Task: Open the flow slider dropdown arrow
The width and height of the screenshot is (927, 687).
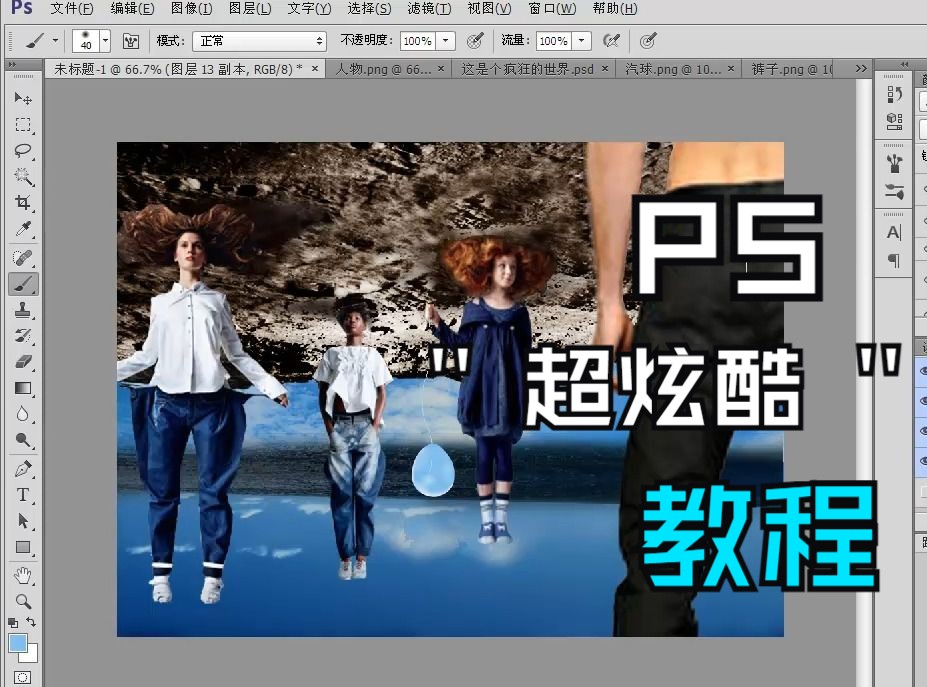Action: point(582,41)
